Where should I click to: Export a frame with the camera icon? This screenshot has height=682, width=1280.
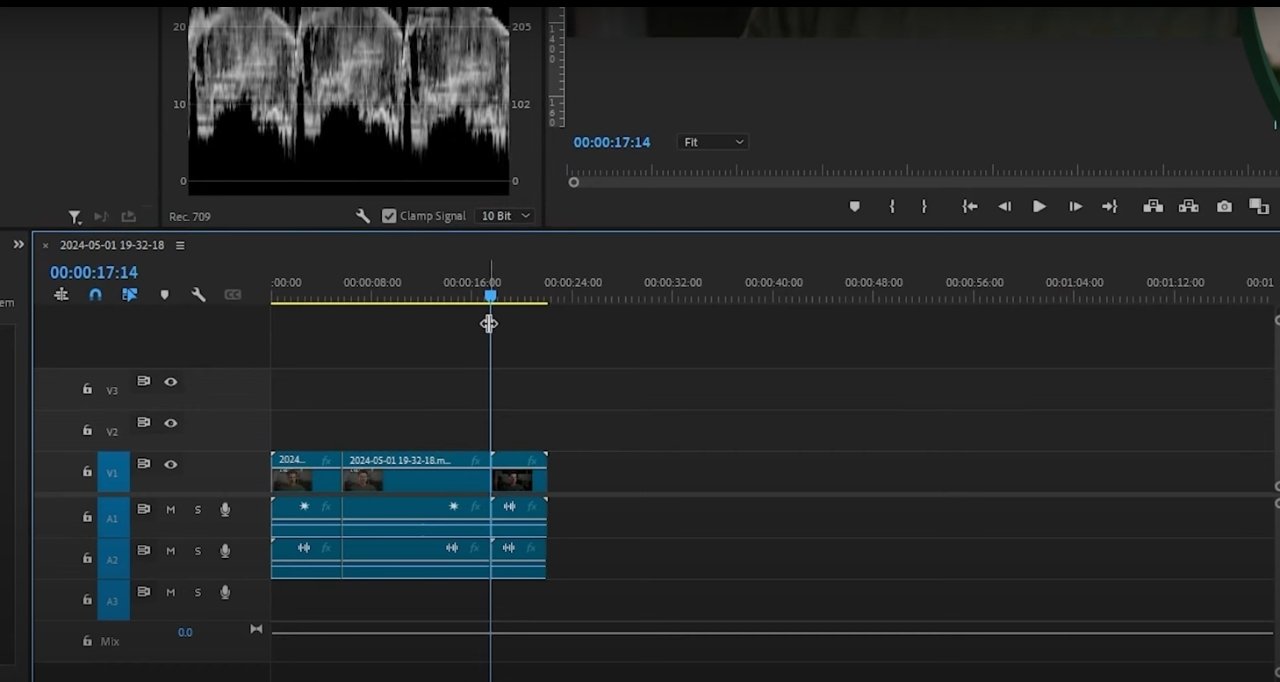[1224, 206]
